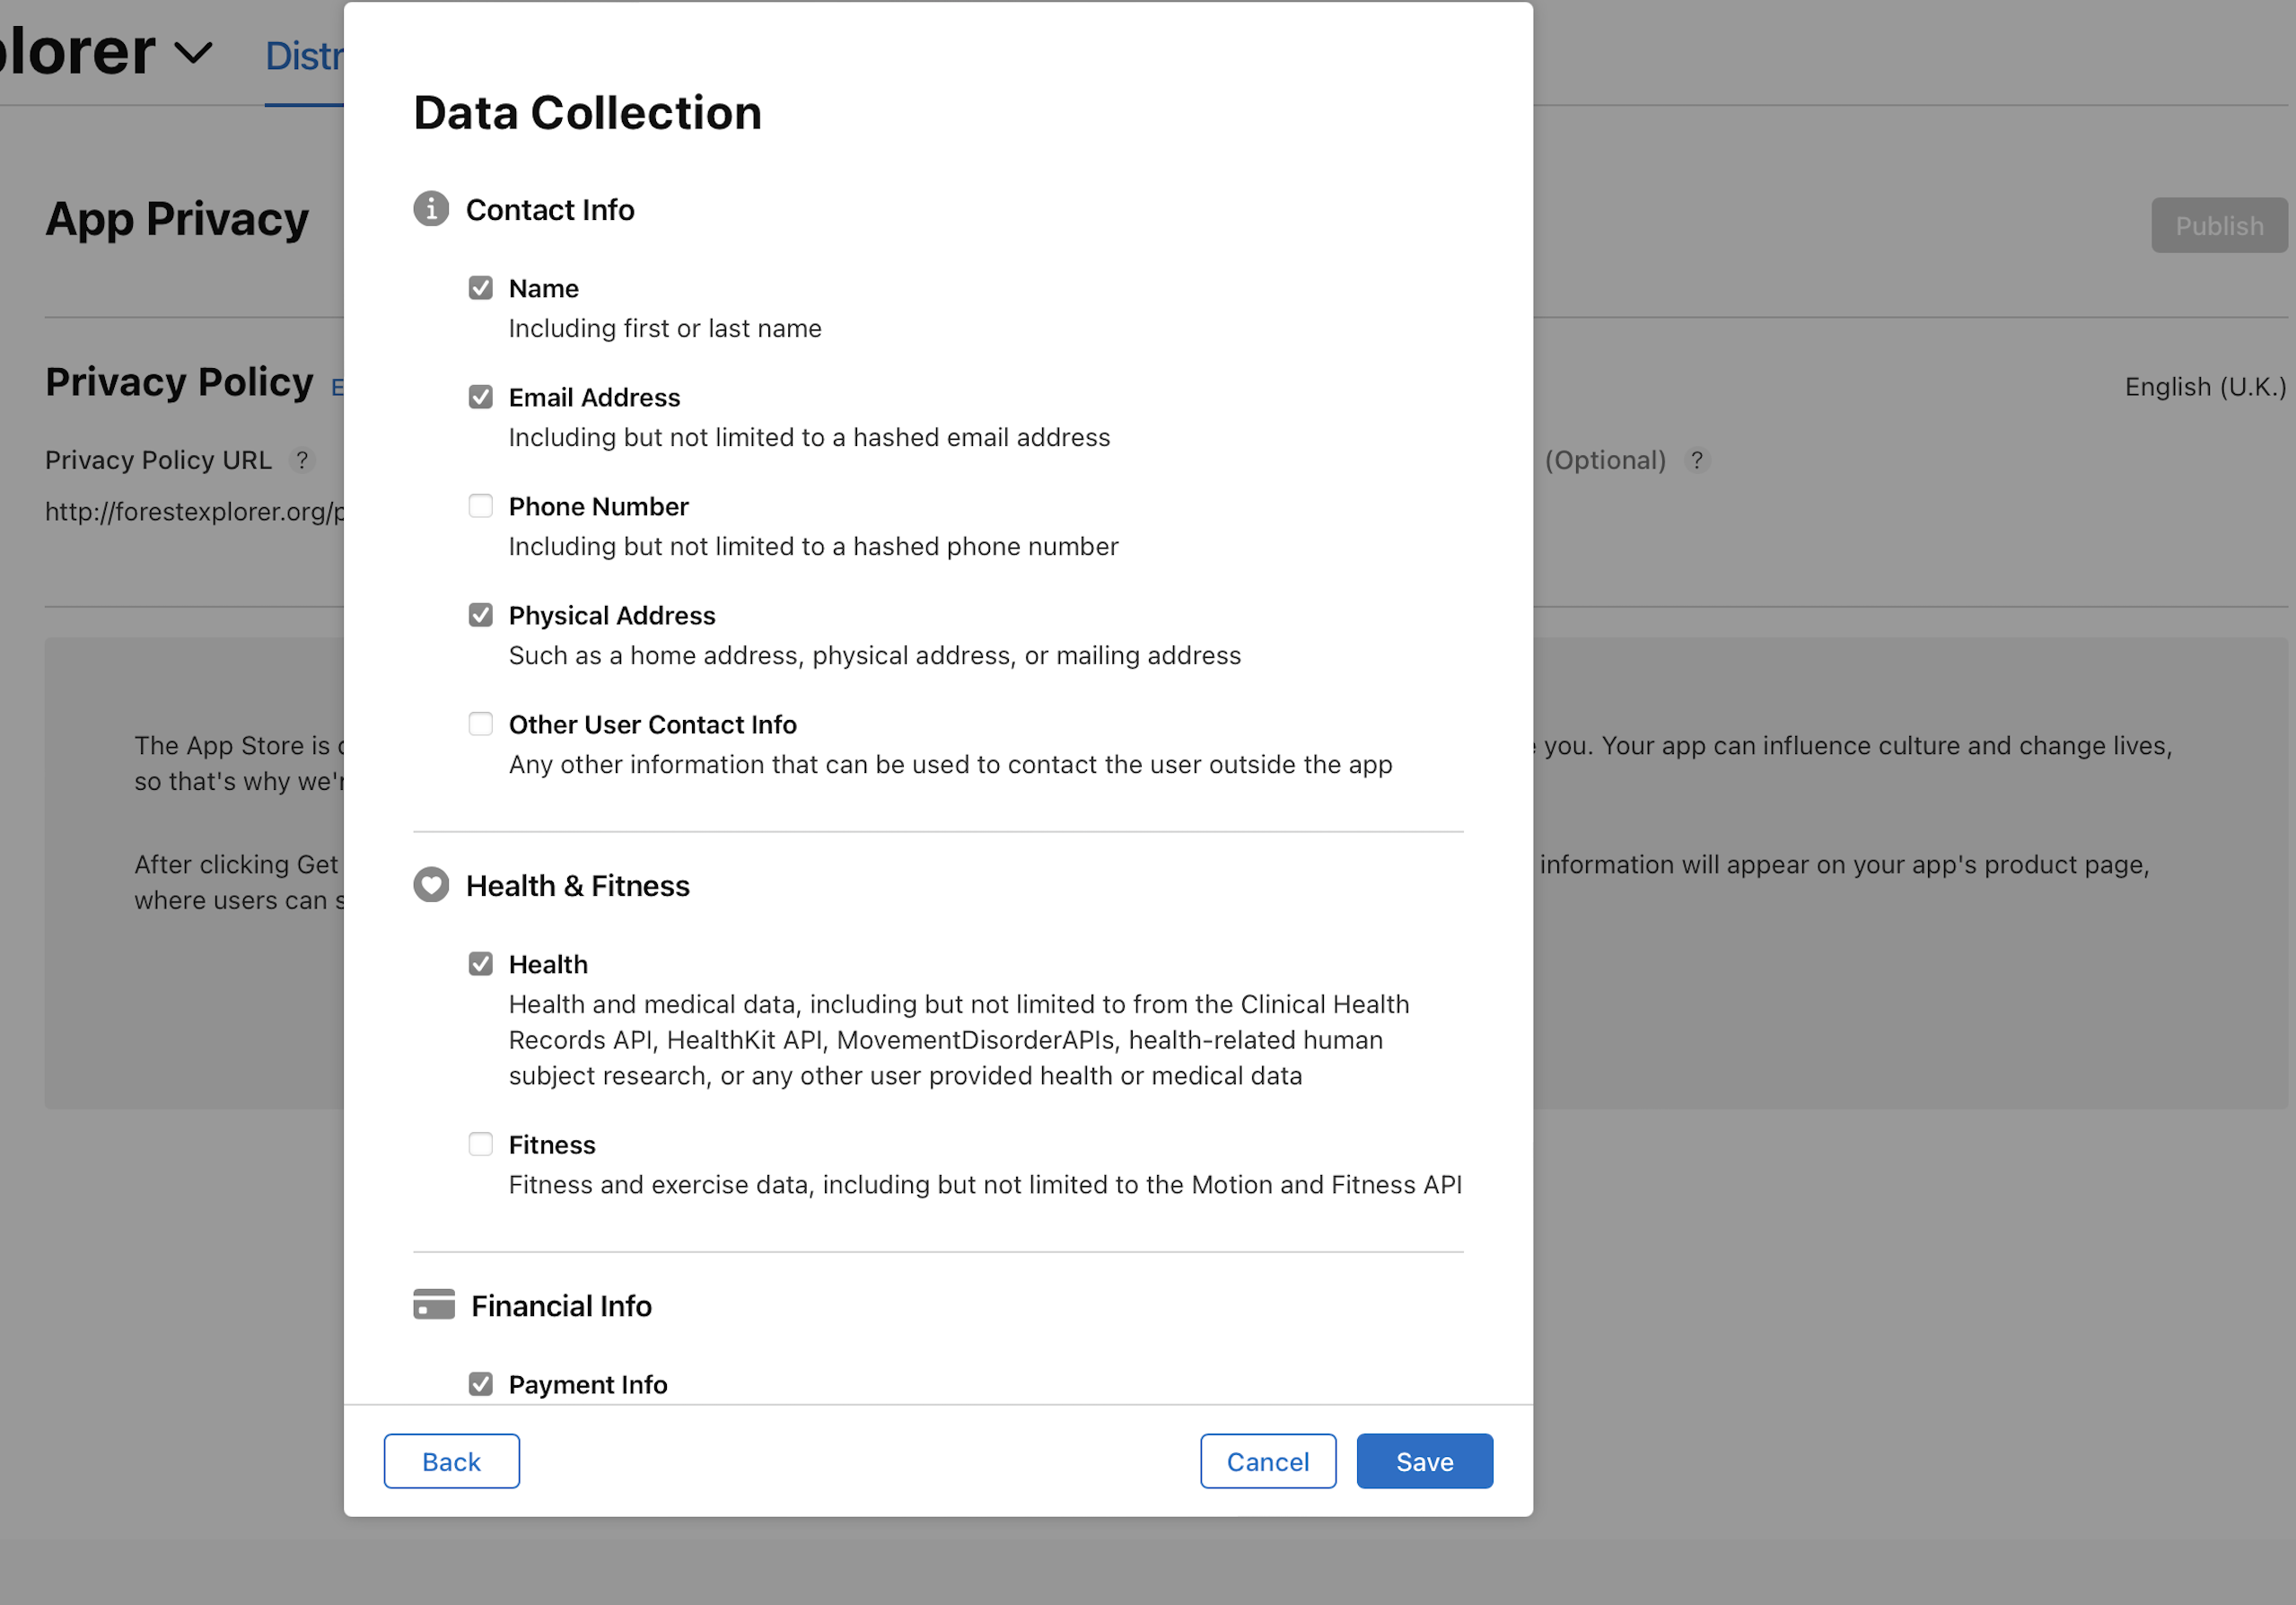Image resolution: width=2296 pixels, height=1605 pixels.
Task: Expand the Contact Info section
Action: [549, 207]
